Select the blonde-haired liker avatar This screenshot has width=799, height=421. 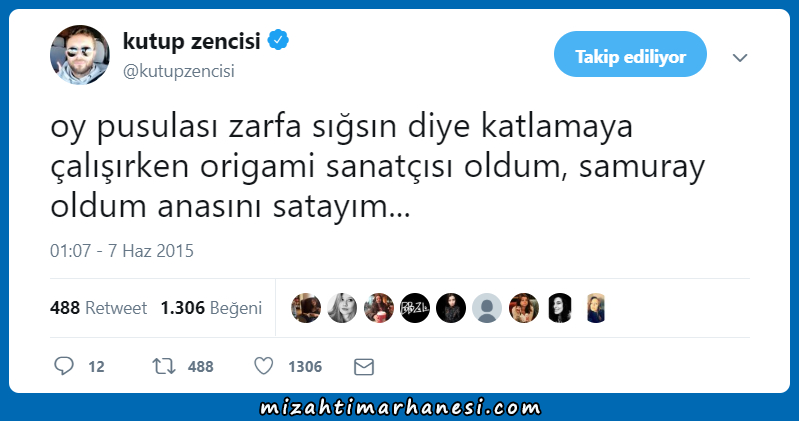[342, 308]
